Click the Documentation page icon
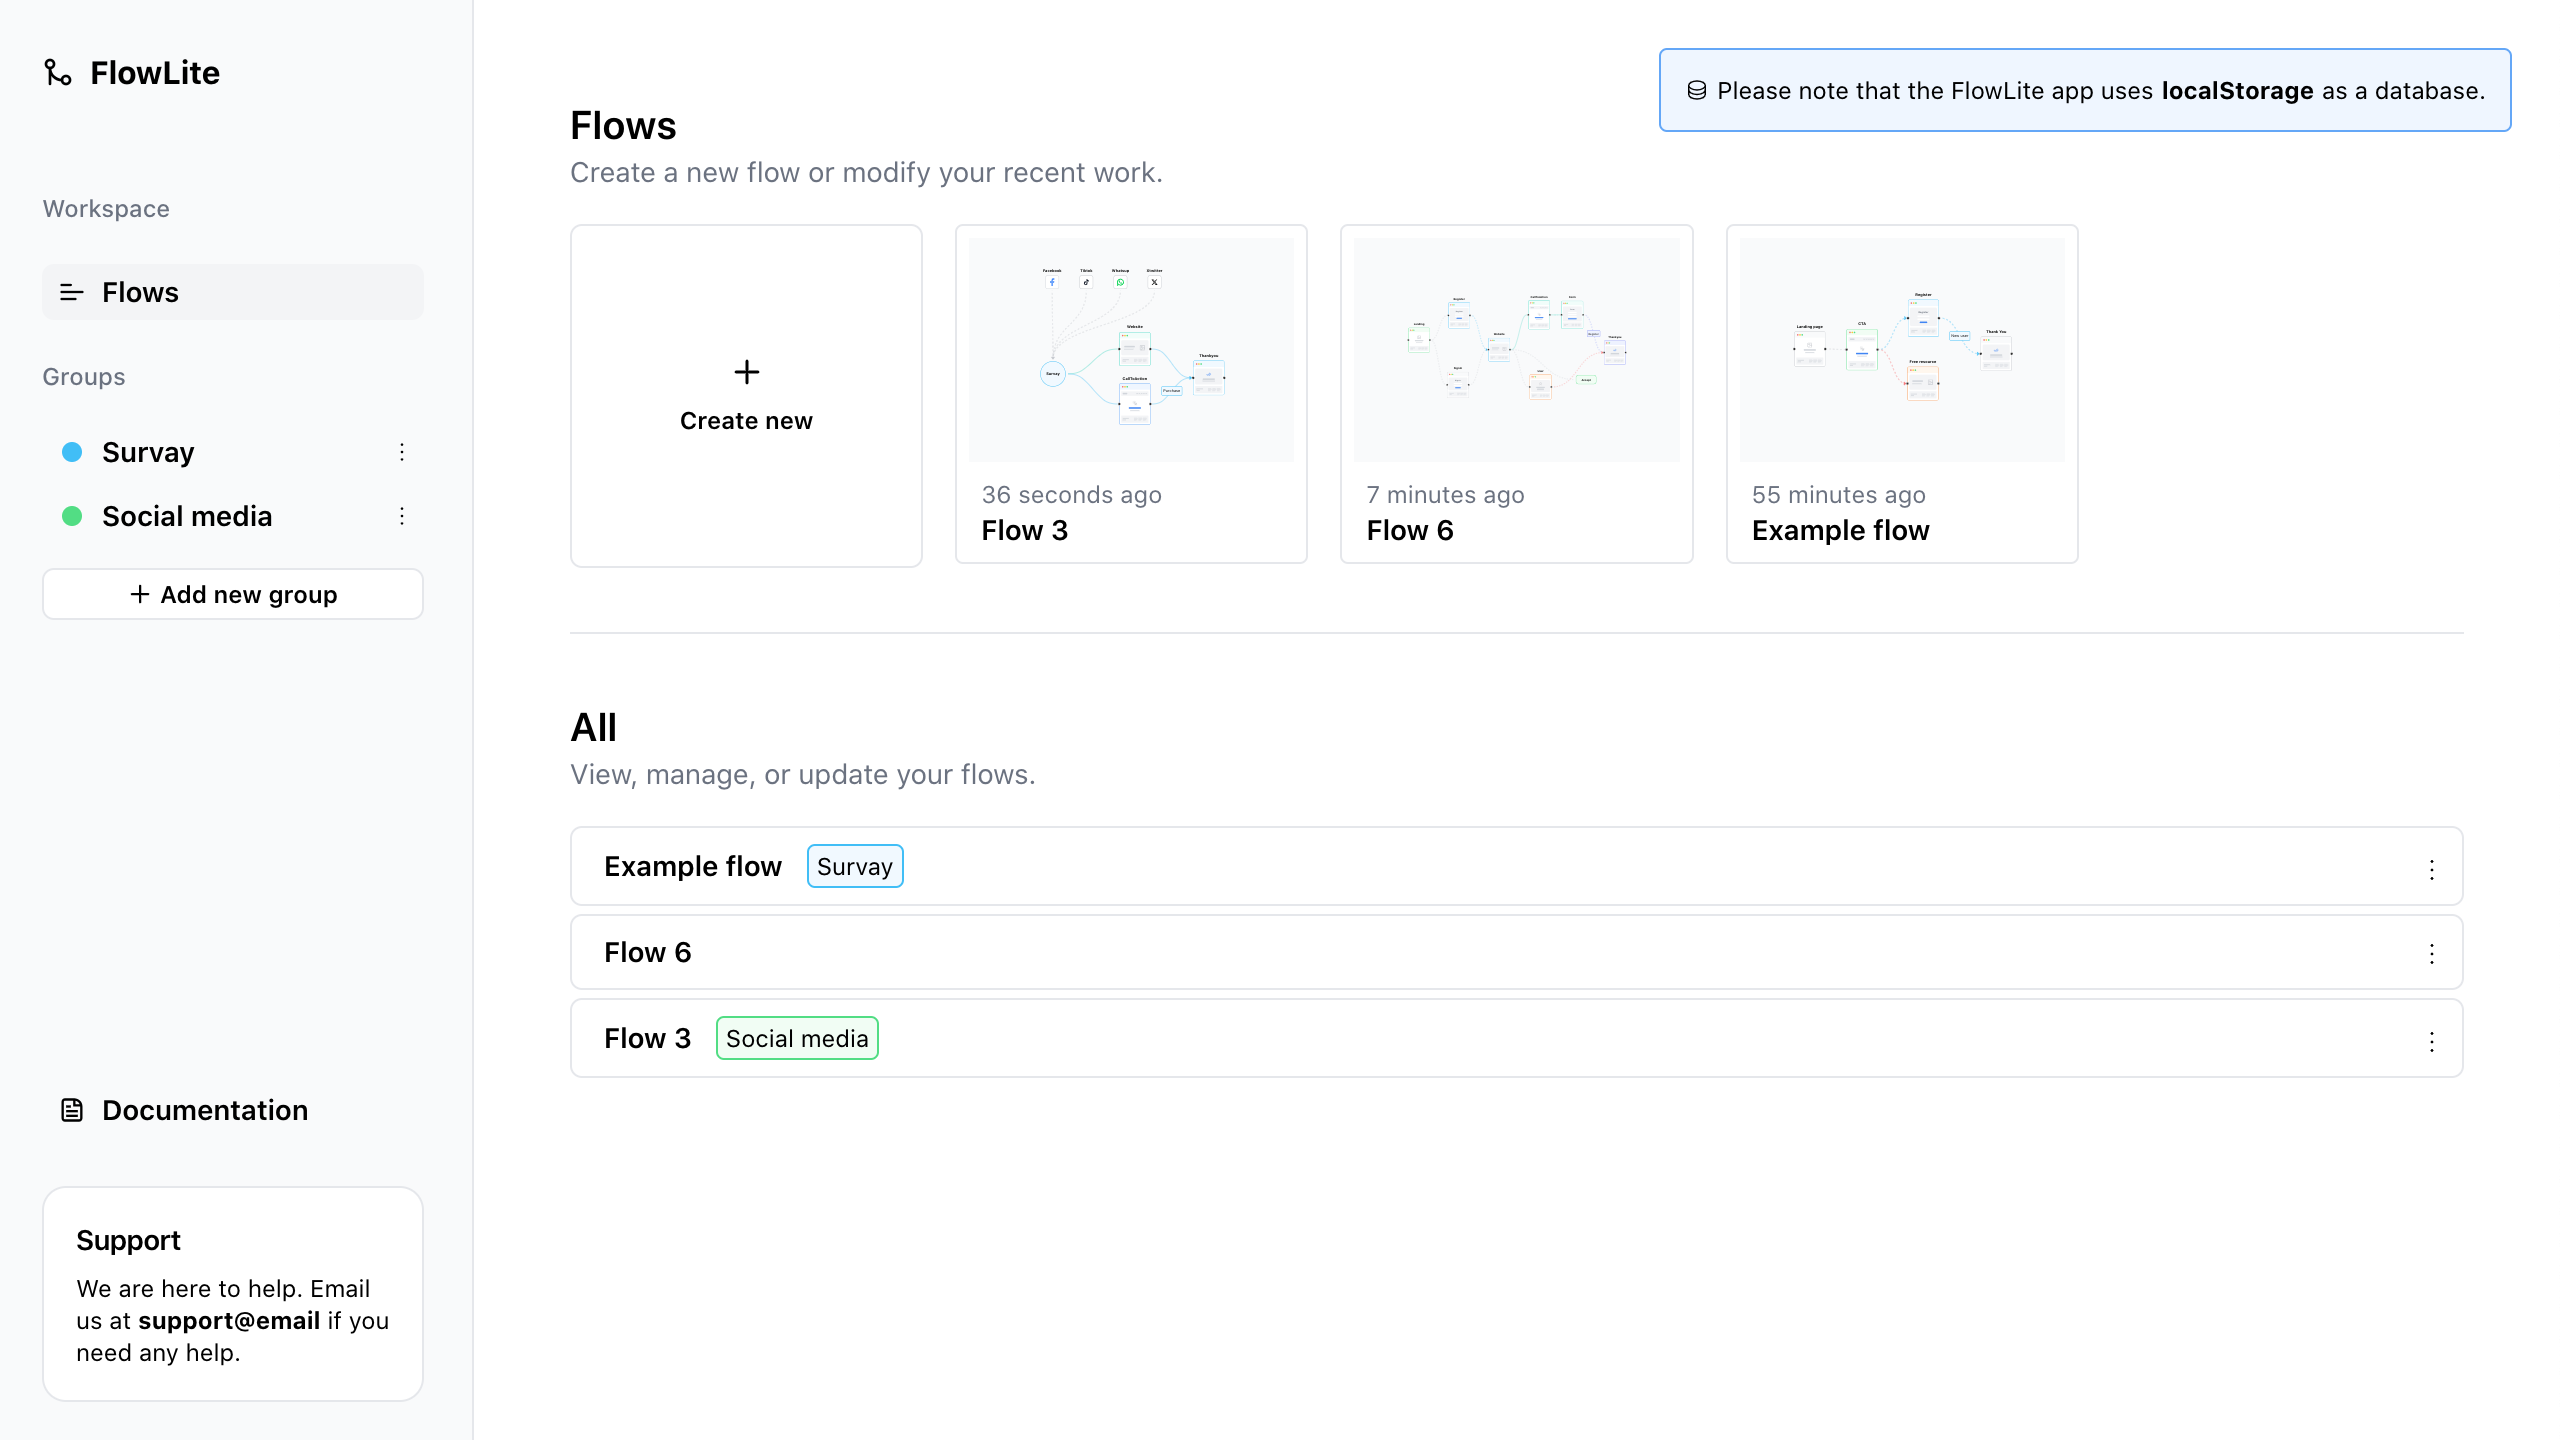This screenshot has height=1440, width=2560. (71, 1109)
